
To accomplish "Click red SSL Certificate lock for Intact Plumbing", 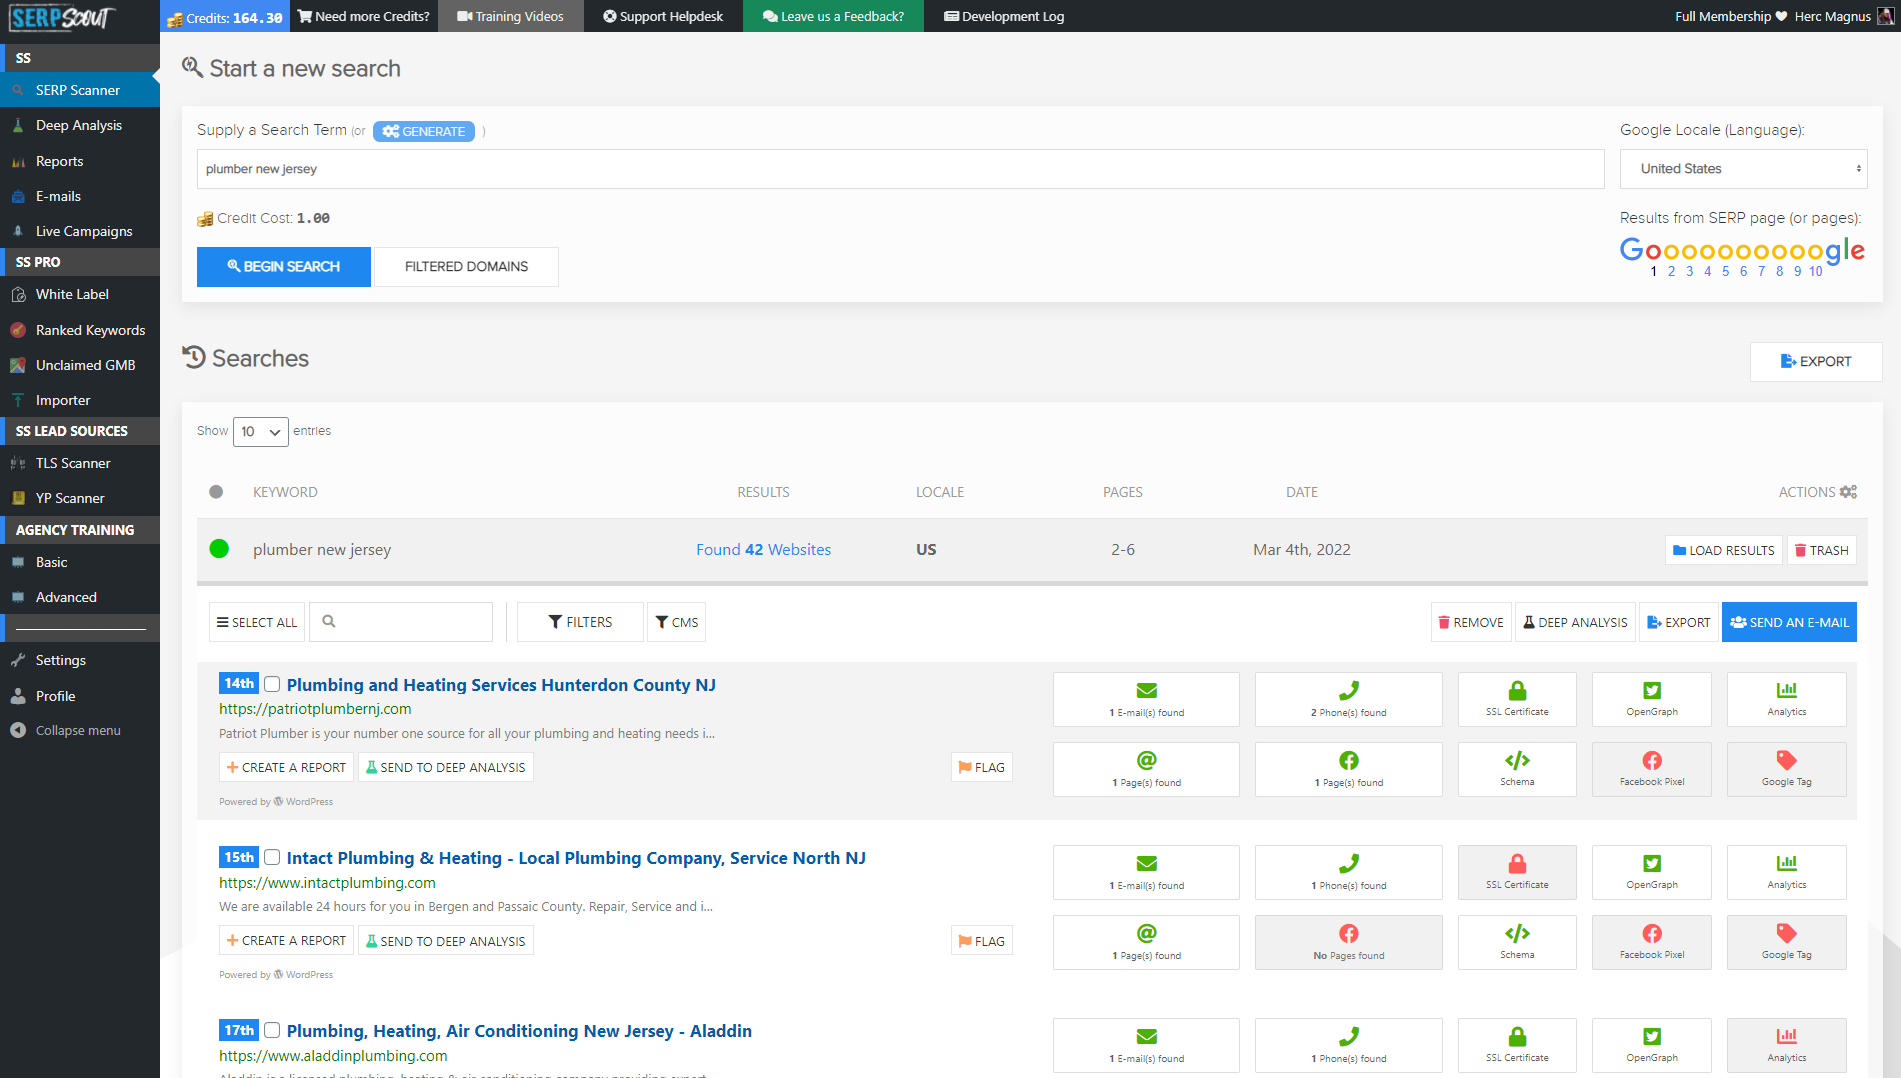I will [1517, 864].
